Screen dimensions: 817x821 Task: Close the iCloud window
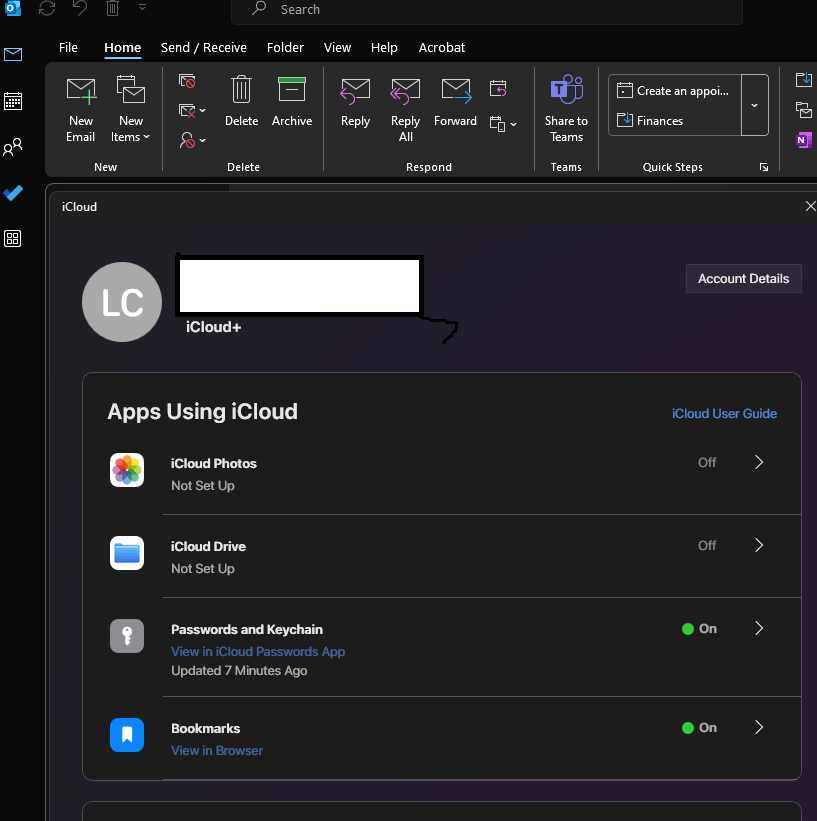pyautogui.click(x=810, y=206)
